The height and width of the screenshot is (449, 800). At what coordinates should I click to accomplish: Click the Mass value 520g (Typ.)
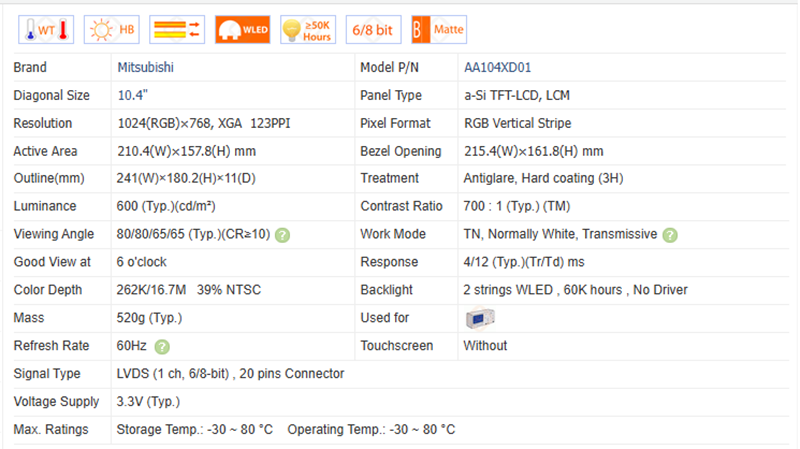coord(149,318)
